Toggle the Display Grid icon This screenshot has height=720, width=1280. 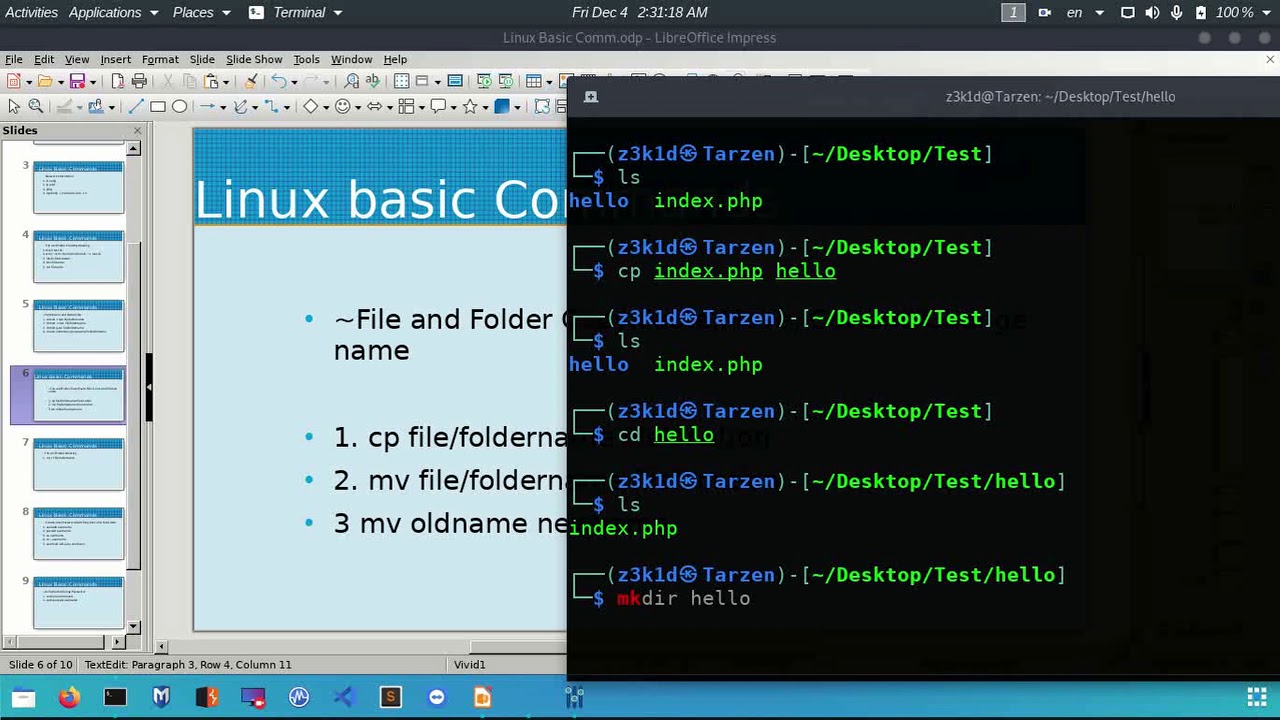pyautogui.click(x=401, y=81)
